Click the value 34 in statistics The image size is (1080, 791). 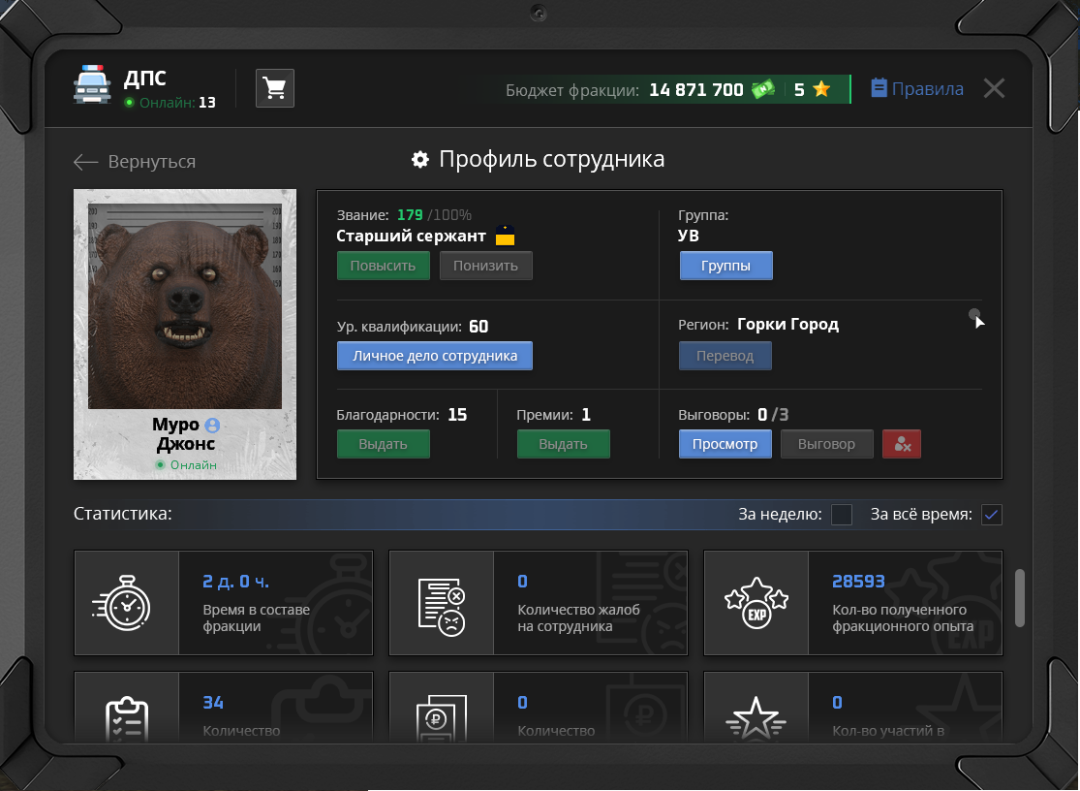[x=213, y=703]
